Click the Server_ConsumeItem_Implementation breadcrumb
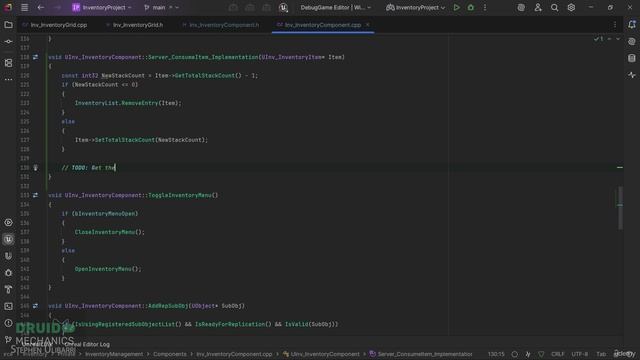 click(421, 354)
